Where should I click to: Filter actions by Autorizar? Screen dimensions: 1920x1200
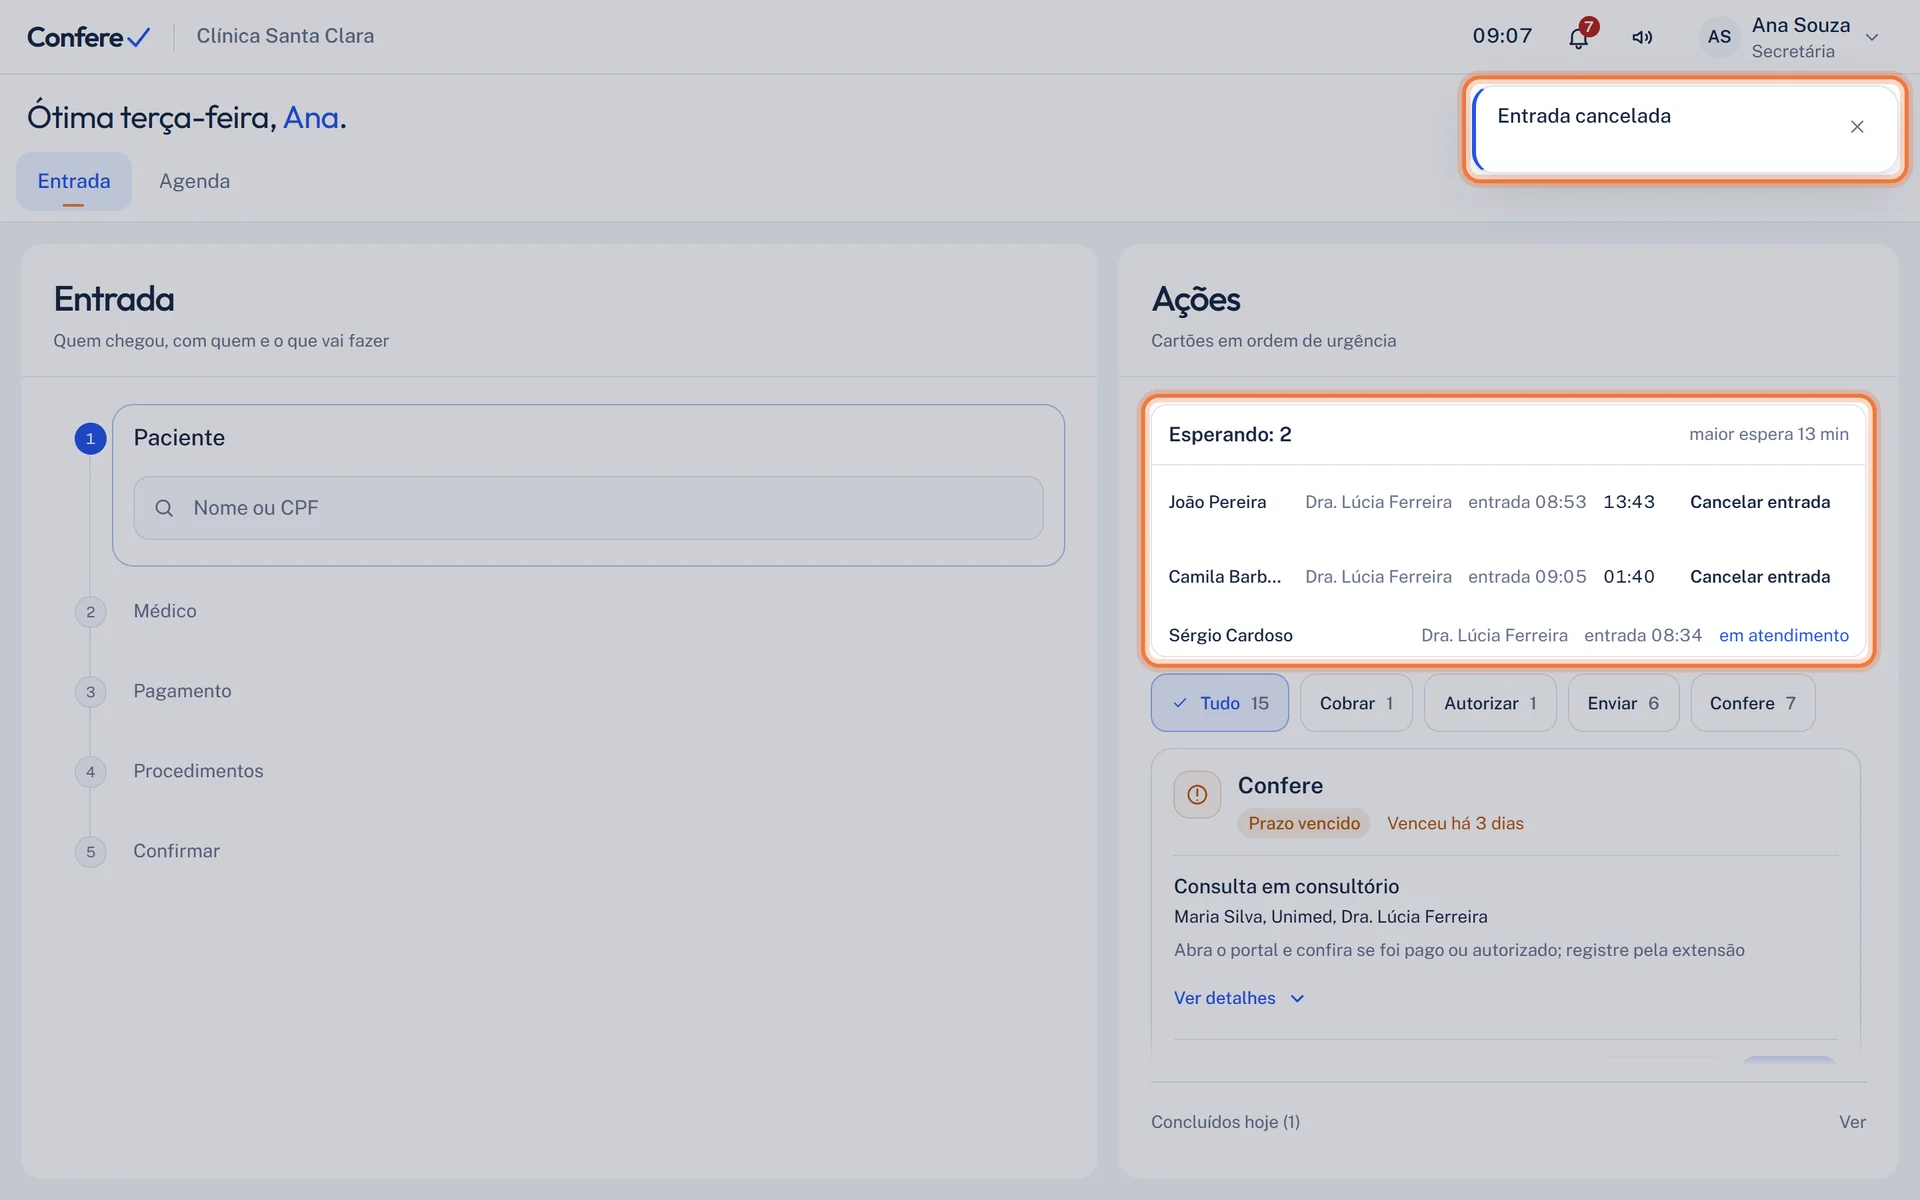(x=1490, y=703)
